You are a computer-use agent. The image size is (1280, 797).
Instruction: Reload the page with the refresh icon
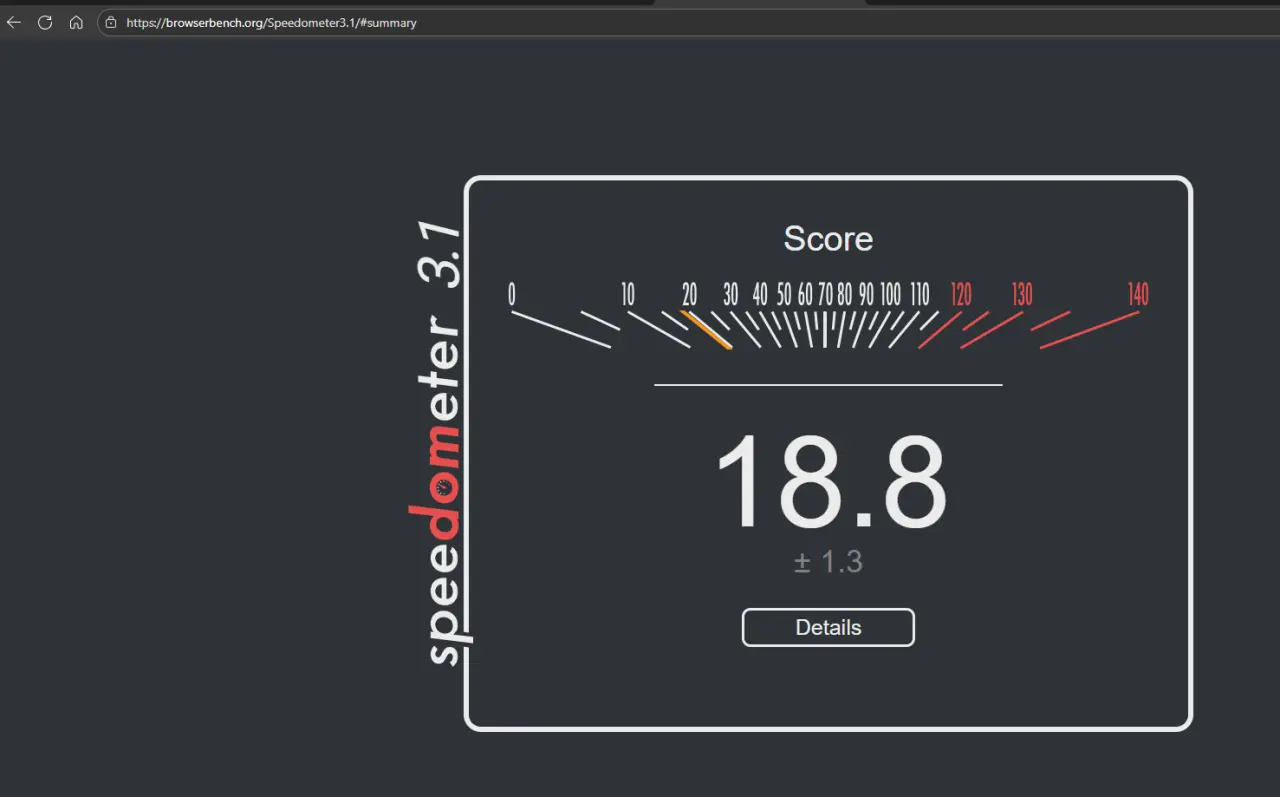tap(45, 22)
